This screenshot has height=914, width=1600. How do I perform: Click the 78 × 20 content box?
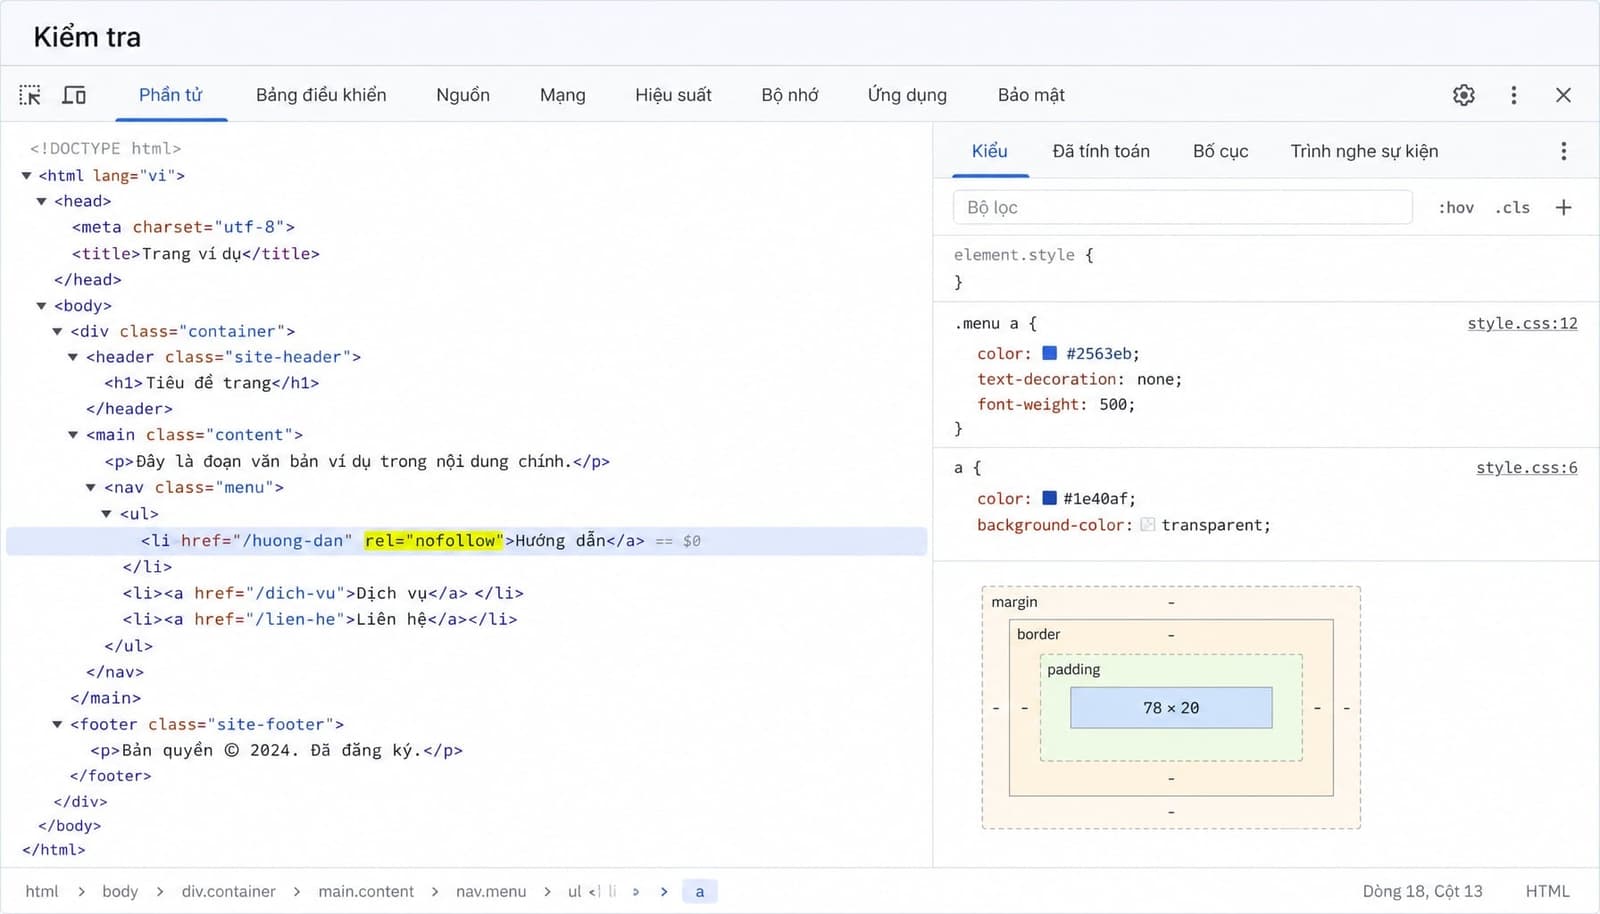(1171, 707)
